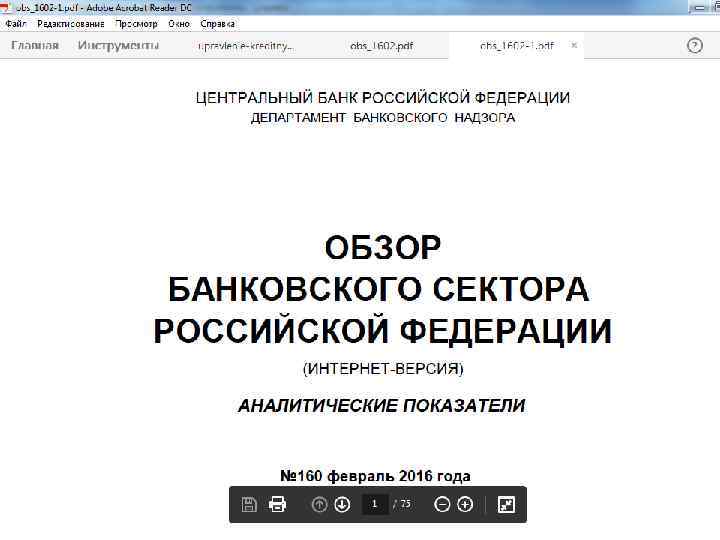Viewport: 720px width, 540px height.
Task: Click the save file floppy icon
Action: [x=249, y=505]
